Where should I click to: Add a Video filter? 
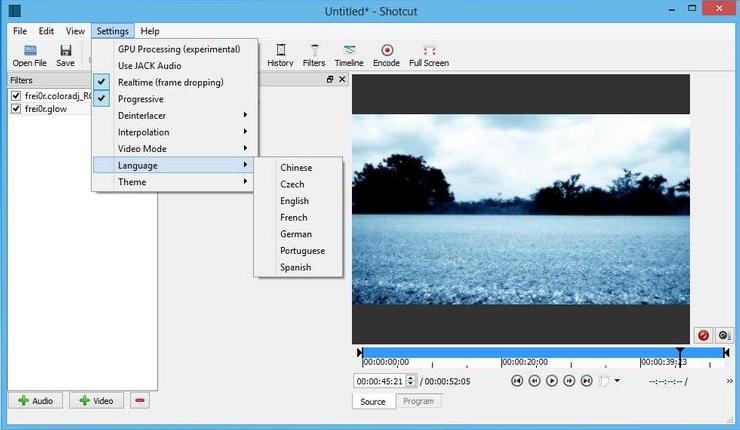[x=96, y=401]
